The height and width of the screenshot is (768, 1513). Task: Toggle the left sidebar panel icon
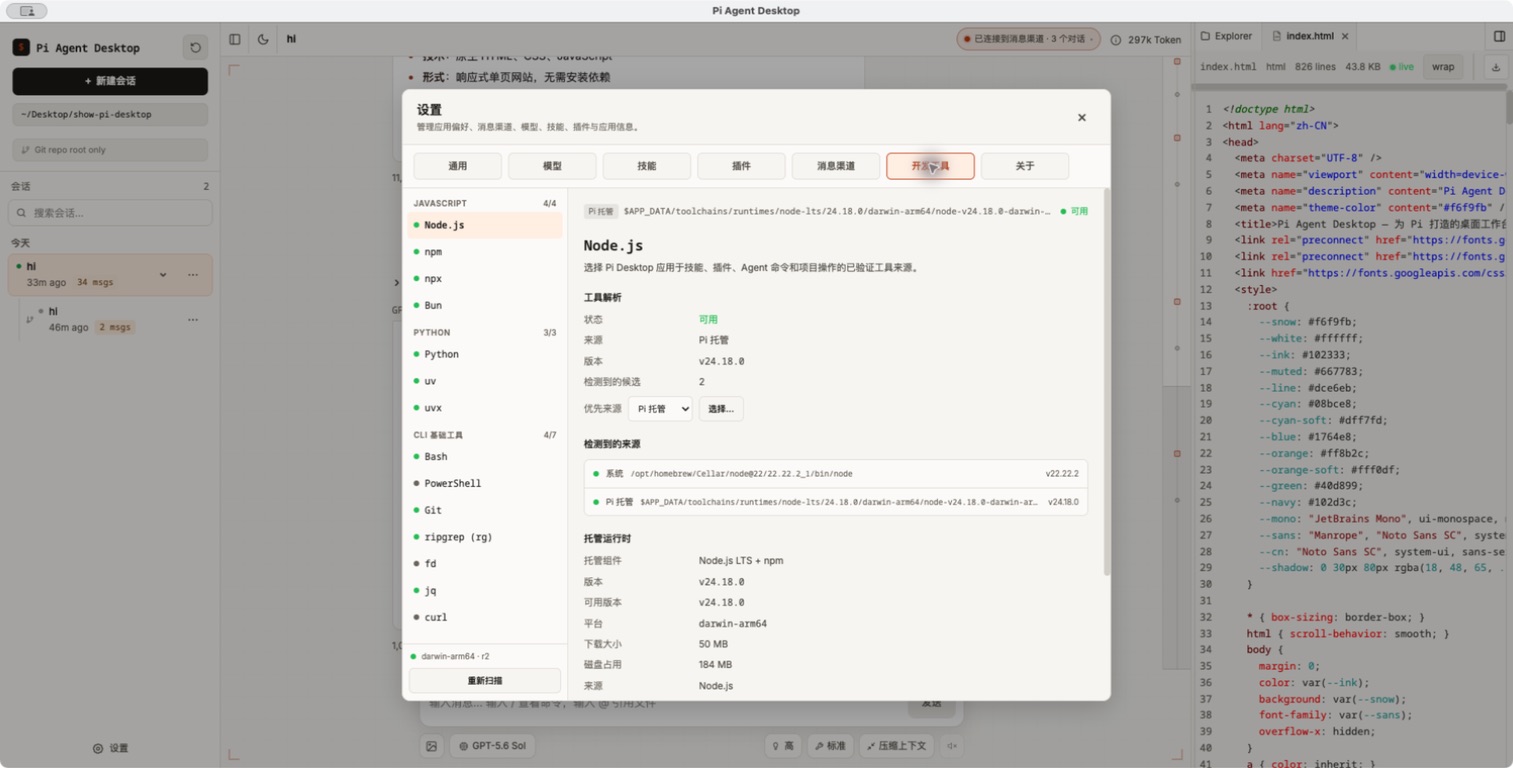tap(235, 39)
